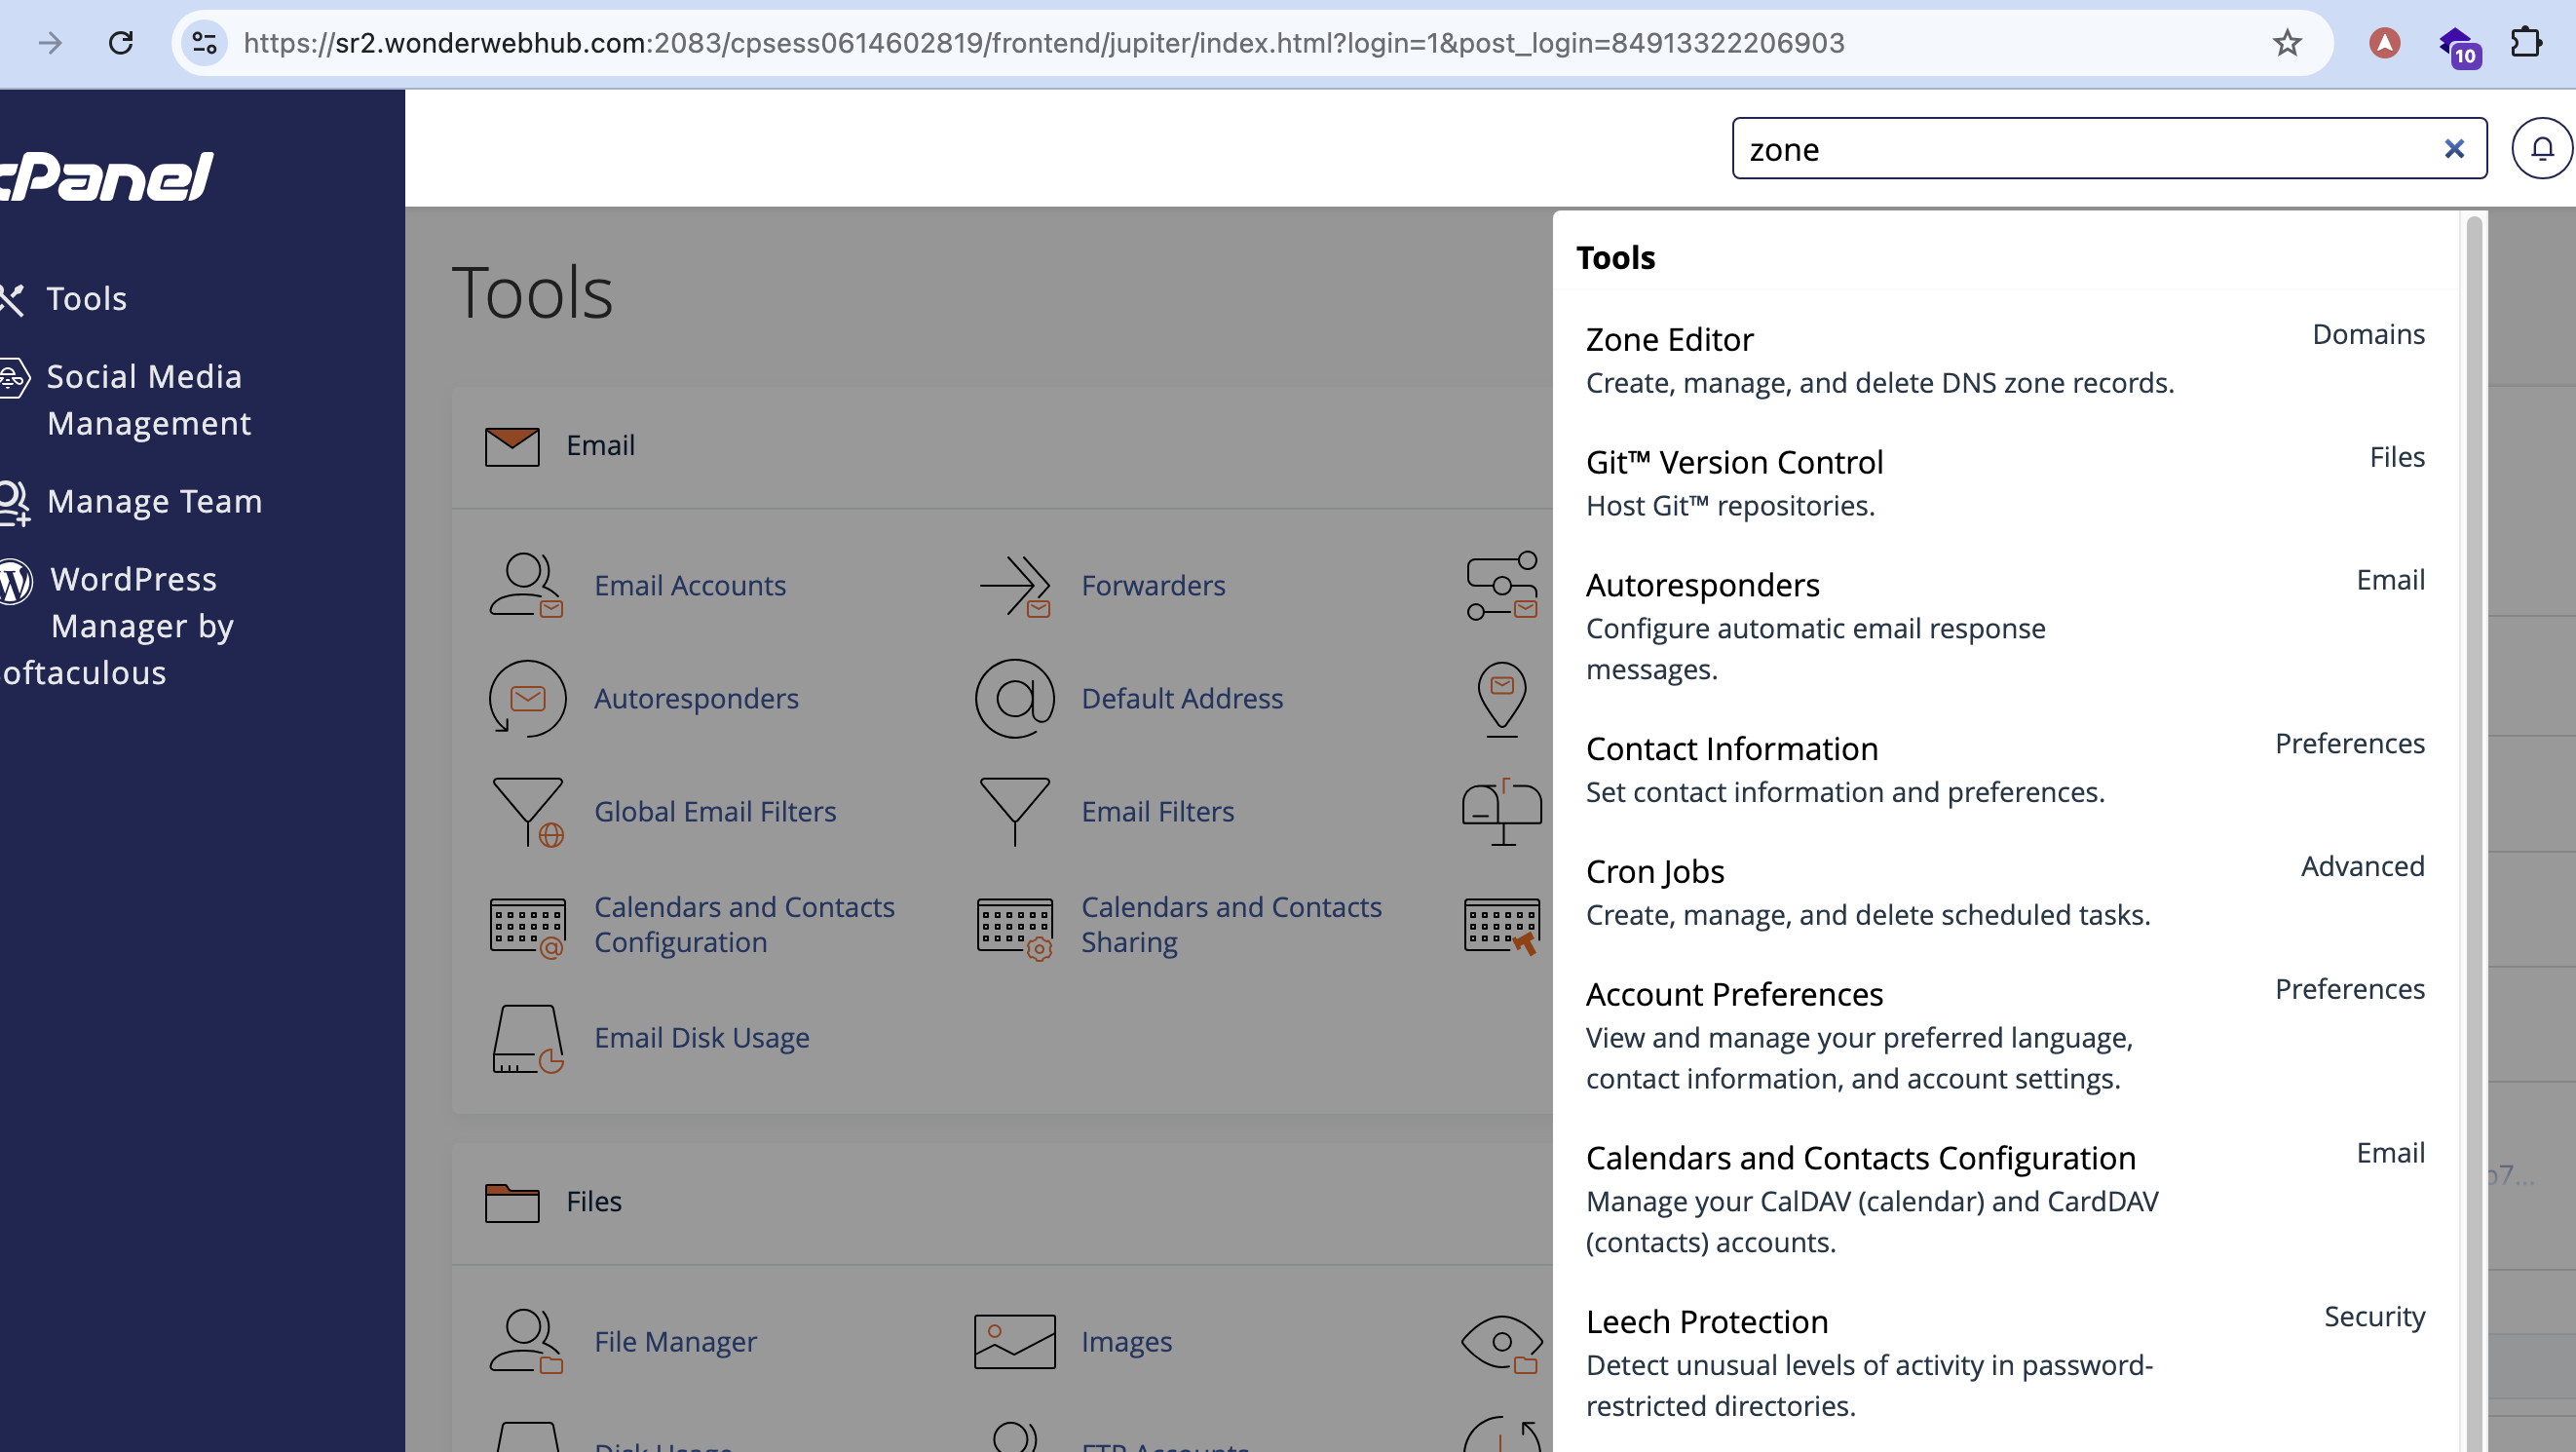The image size is (2576, 1452).
Task: Click the Forwarders arrow icon
Action: (x=1014, y=585)
